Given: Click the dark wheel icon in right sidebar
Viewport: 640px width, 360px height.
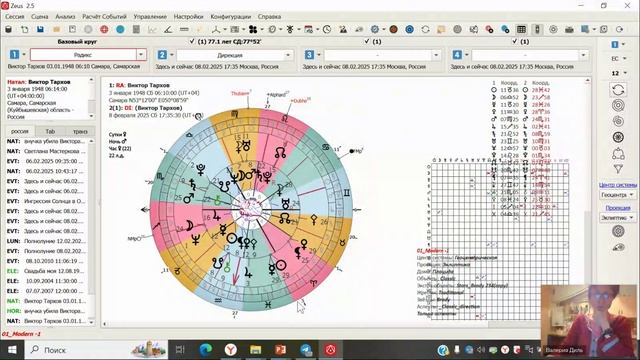Looking at the screenshot, I should (618, 137).
